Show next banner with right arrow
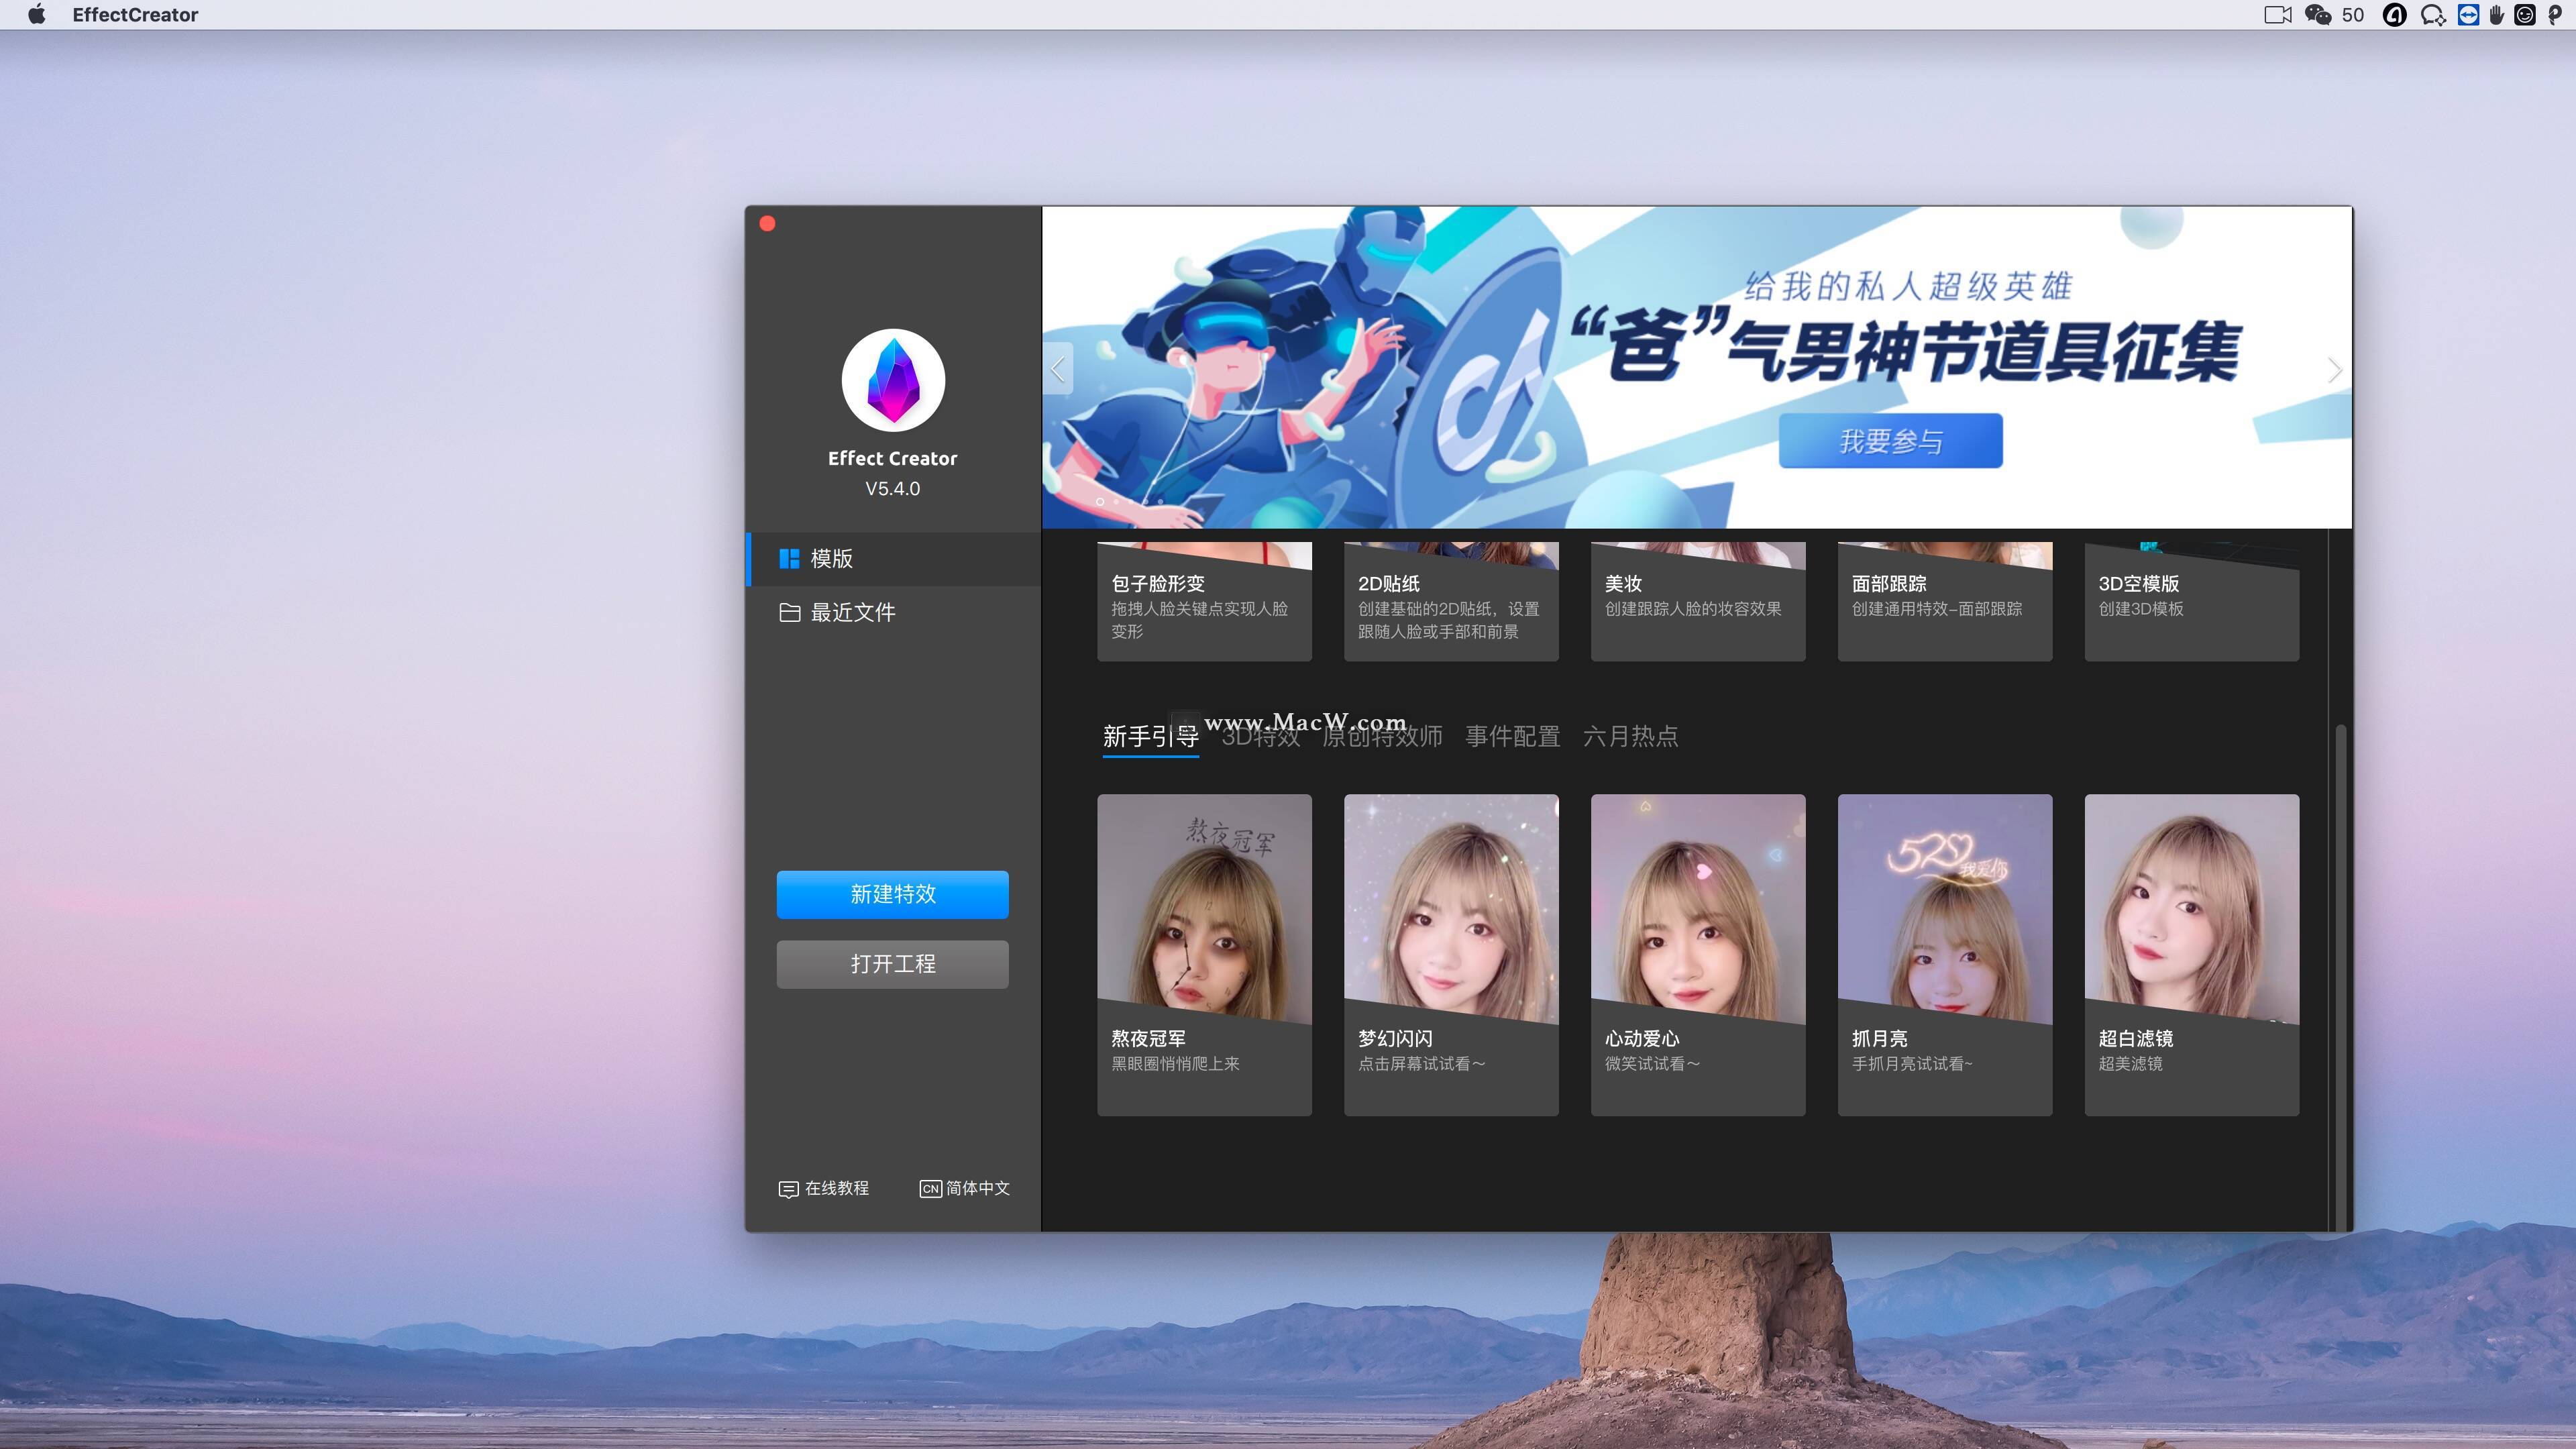 point(2334,370)
